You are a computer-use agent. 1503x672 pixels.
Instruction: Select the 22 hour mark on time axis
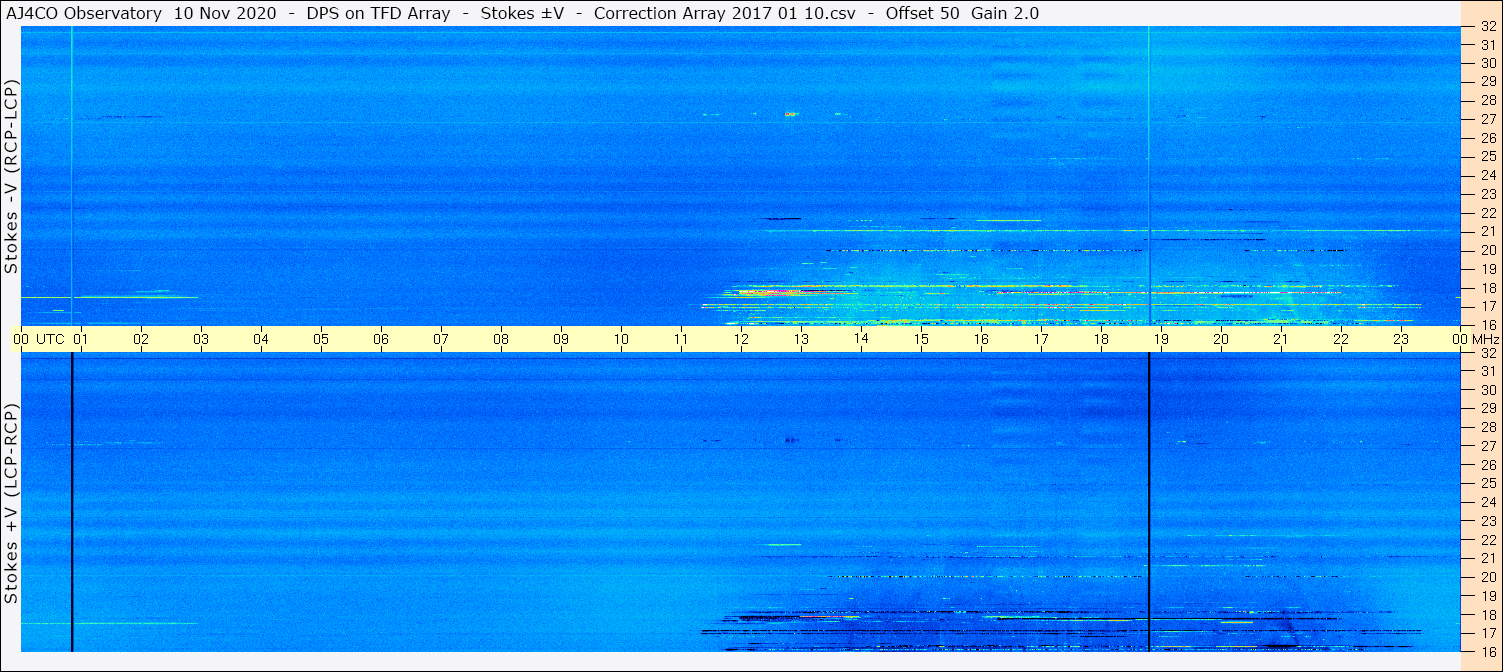click(x=1341, y=339)
